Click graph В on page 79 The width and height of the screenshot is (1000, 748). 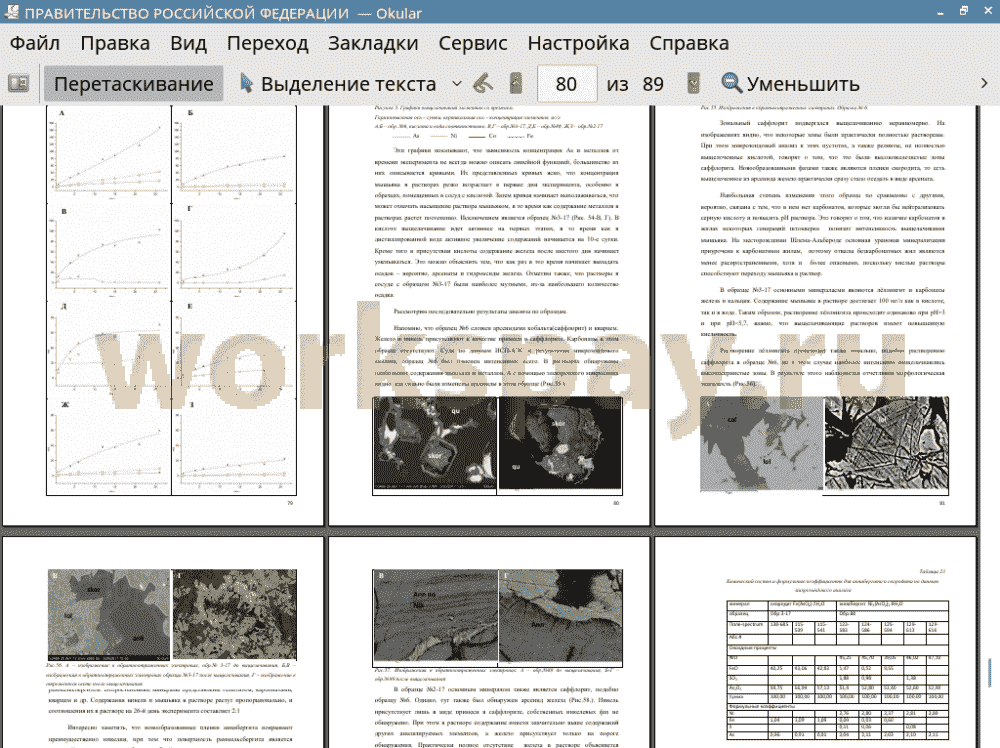[109, 251]
